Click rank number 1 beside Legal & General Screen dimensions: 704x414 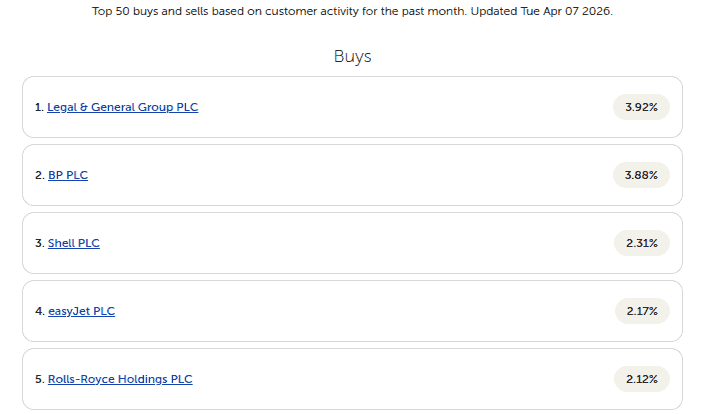39,107
